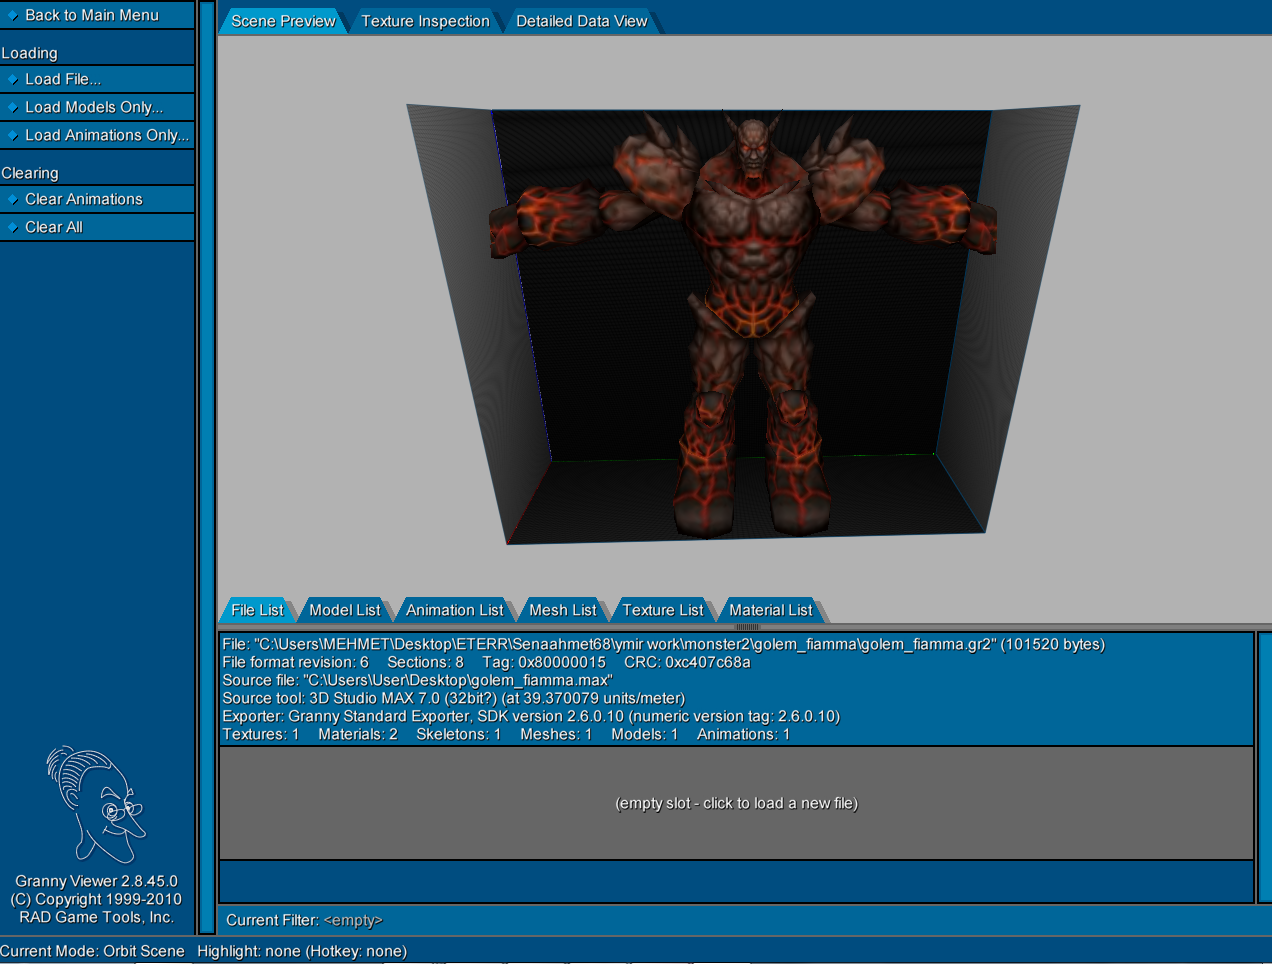Click the Source tool 3D Studio MAX line

pyautogui.click(x=453, y=698)
